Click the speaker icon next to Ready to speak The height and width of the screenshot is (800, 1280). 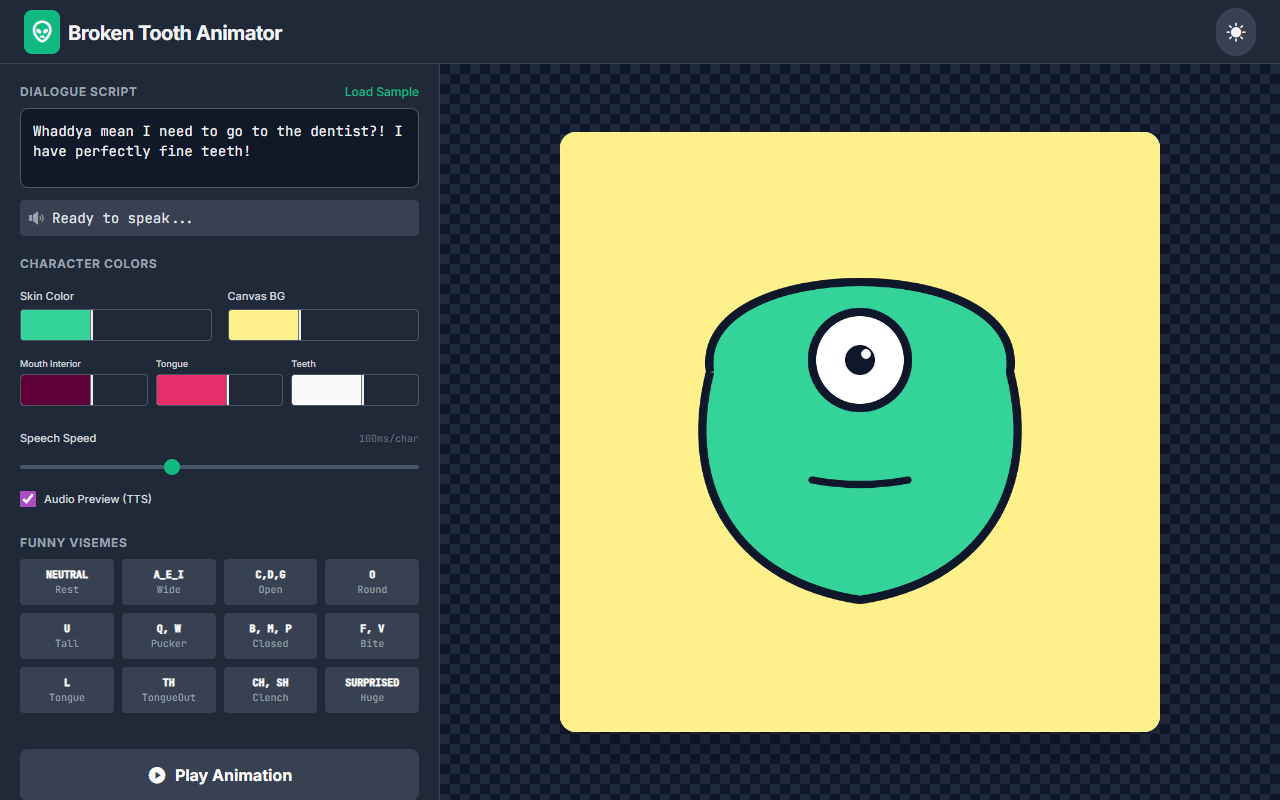click(37, 218)
